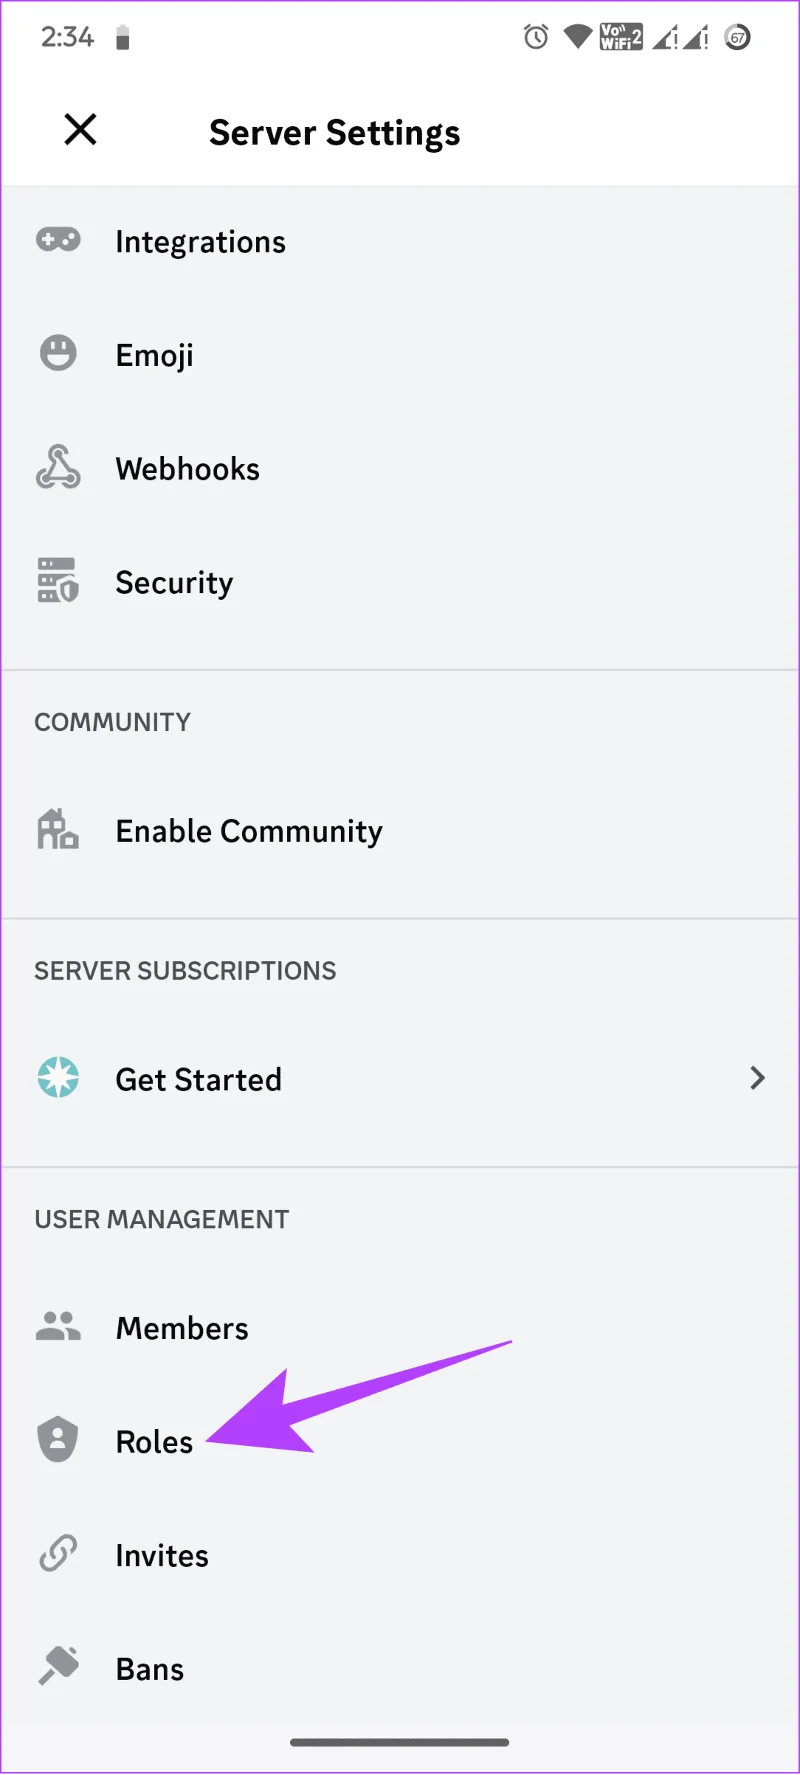Tap the Integrations gamepad icon
800x1775 pixels.
point(58,240)
